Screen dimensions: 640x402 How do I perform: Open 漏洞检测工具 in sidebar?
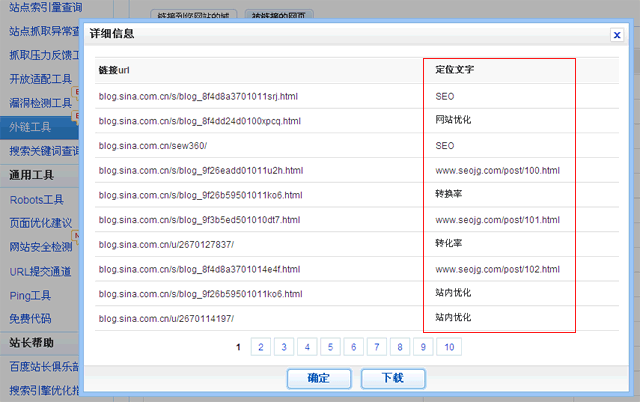pyautogui.click(x=41, y=103)
